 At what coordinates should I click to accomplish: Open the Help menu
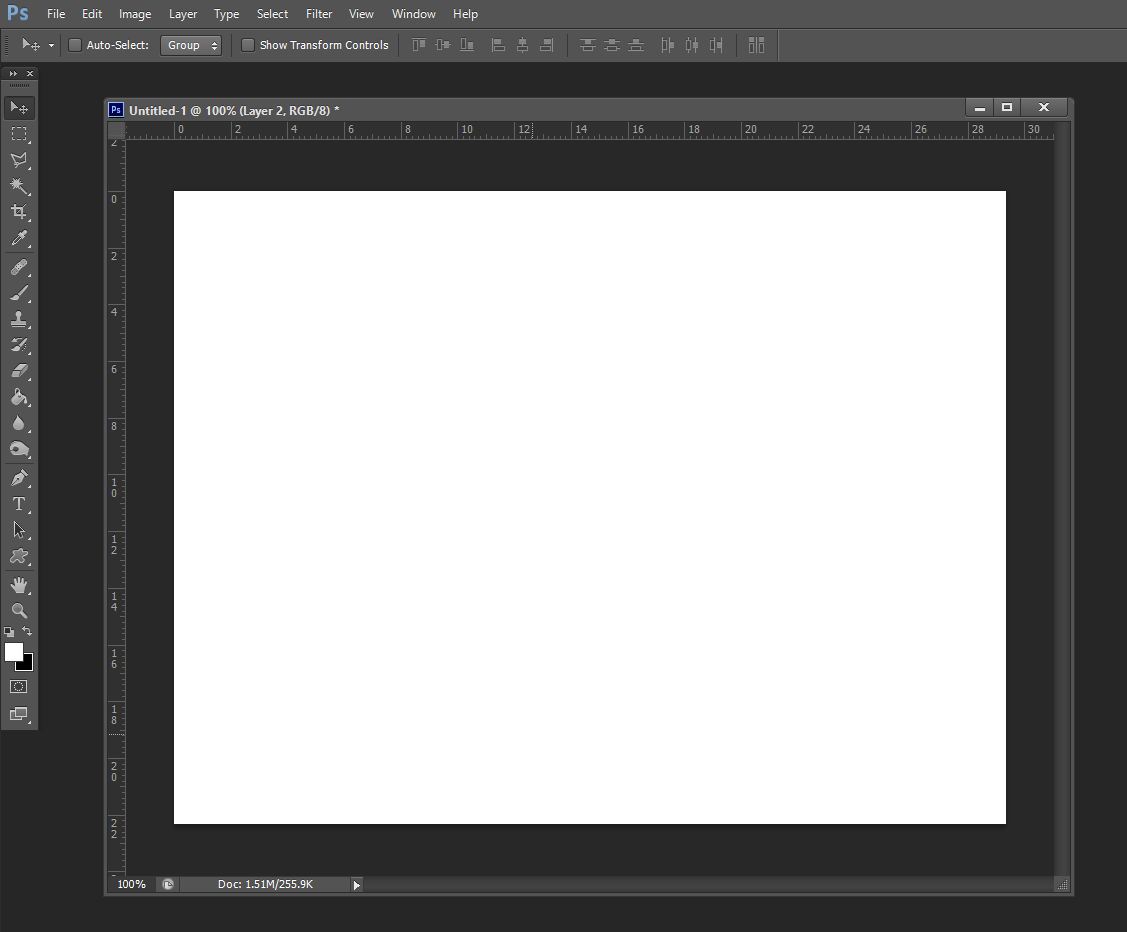(x=465, y=14)
